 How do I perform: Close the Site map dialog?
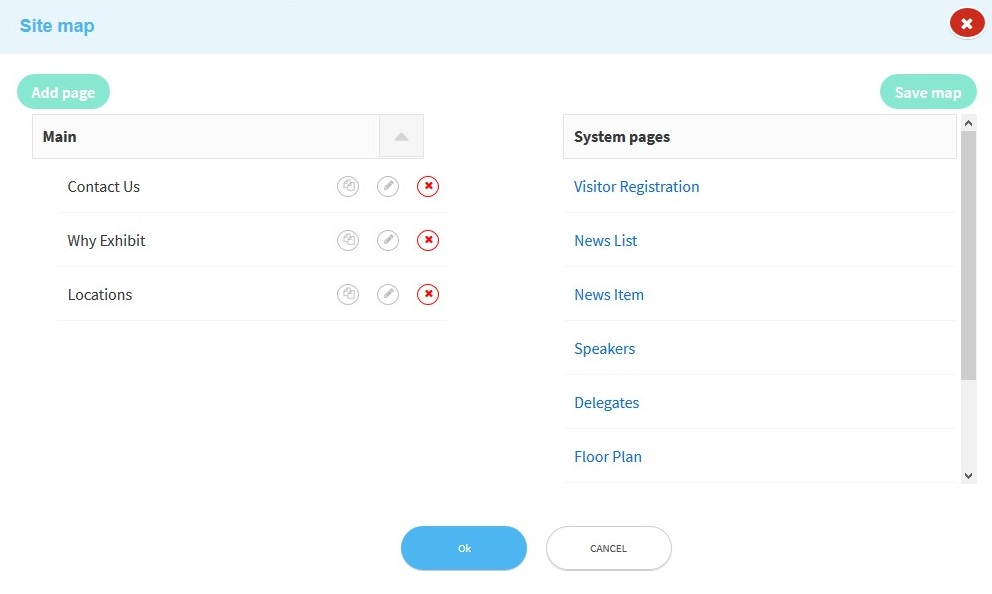point(967,24)
